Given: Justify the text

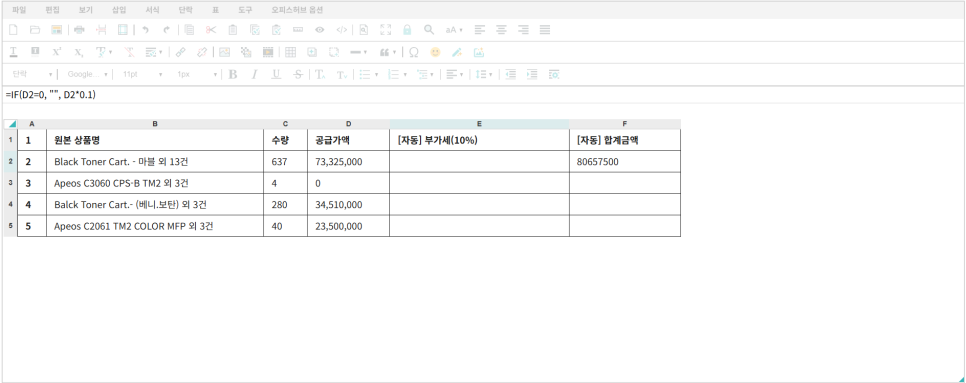Looking at the screenshot, I should click(545, 30).
